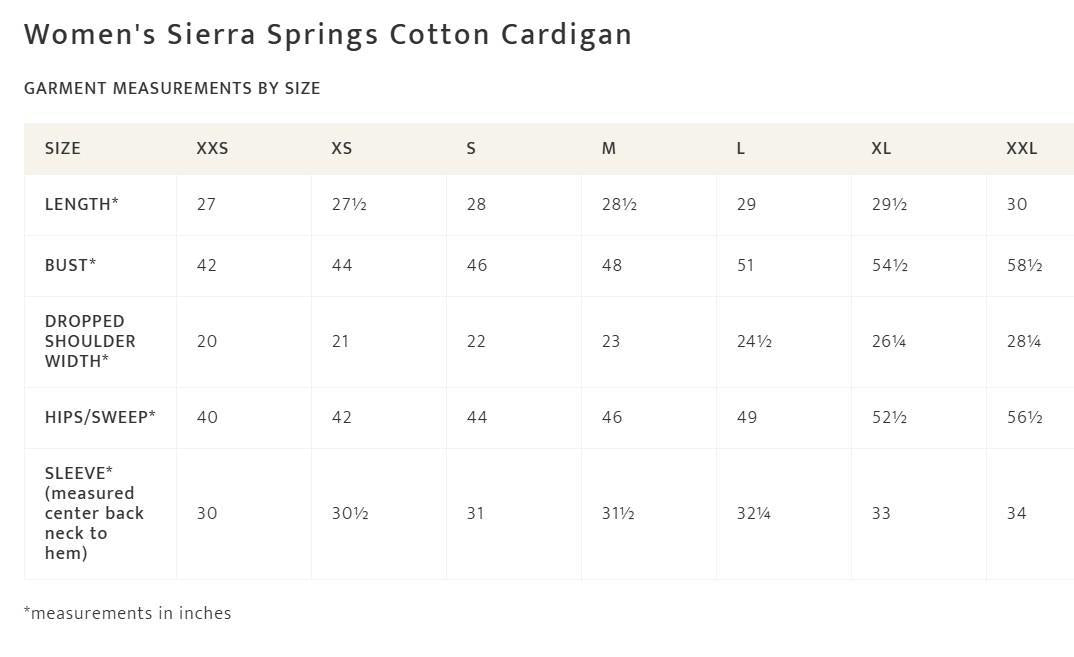Image resolution: width=1074 pixels, height=657 pixels.
Task: Select the GARMENT MEASUREMENTS BY SIZE heading
Action: (172, 88)
